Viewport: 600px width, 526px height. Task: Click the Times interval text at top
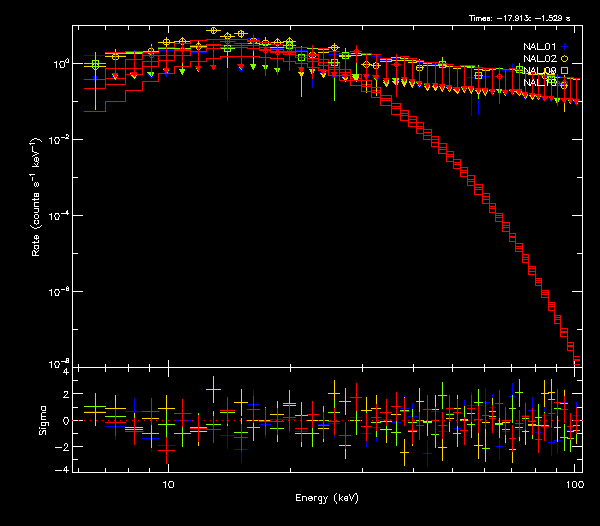click(525, 18)
